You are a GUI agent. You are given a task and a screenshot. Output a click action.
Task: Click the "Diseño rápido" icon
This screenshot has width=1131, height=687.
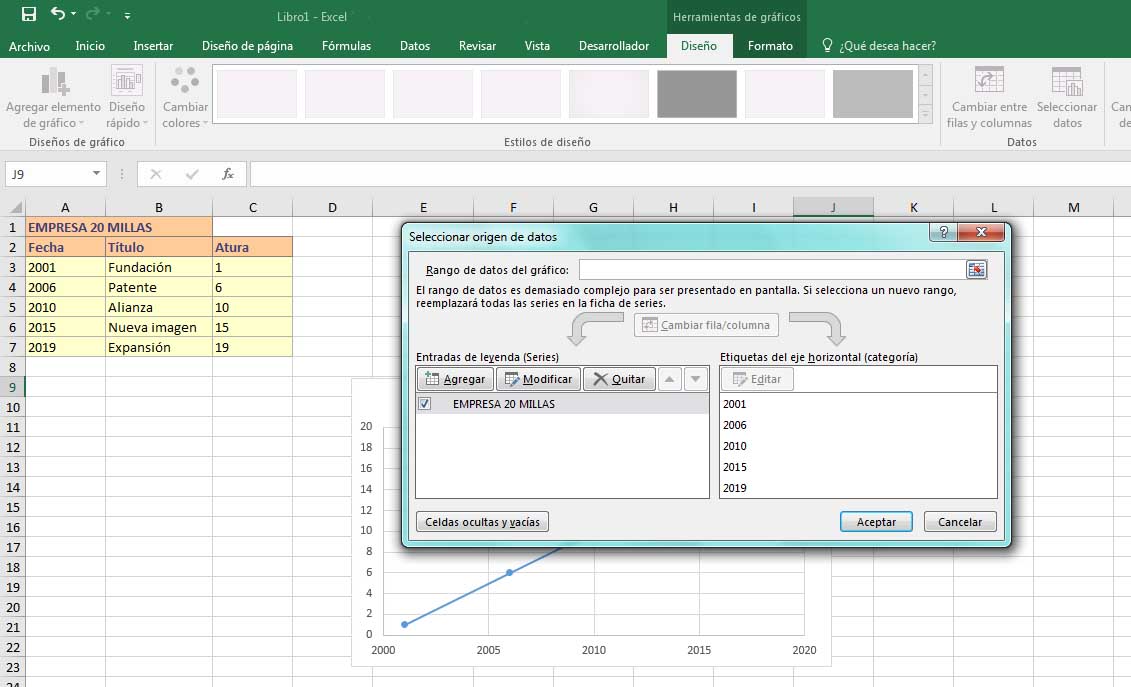(x=126, y=95)
